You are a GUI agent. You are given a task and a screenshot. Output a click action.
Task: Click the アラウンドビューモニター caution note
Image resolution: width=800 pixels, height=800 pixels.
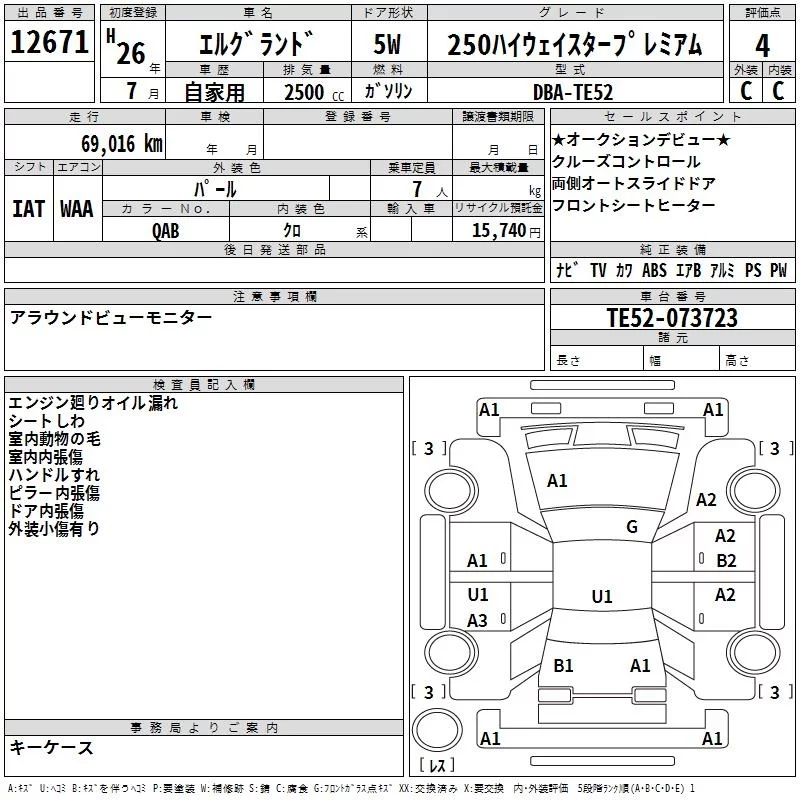coord(111,317)
